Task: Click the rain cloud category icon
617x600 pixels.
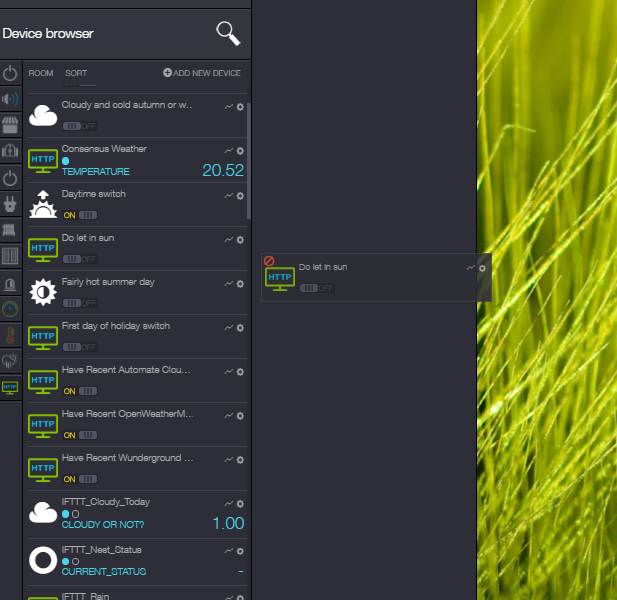Action: 10,361
